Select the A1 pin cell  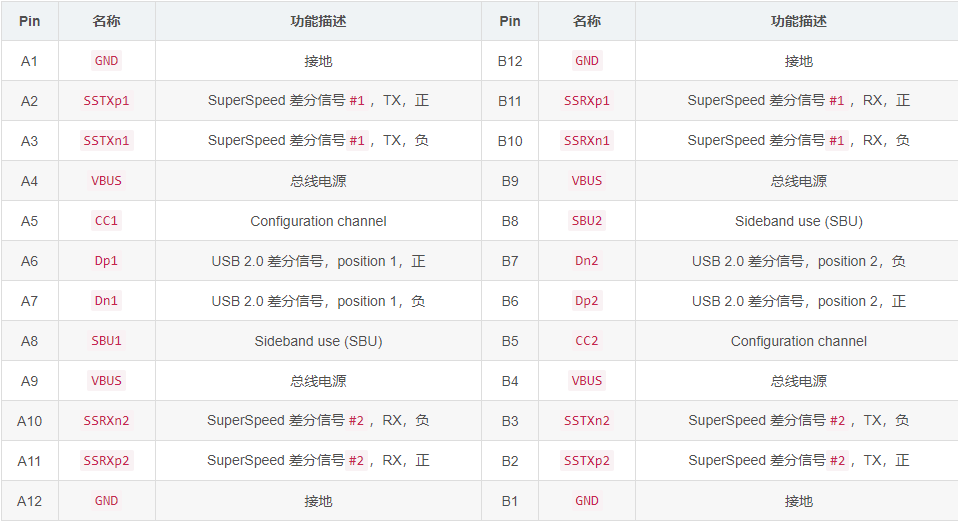click(29, 61)
